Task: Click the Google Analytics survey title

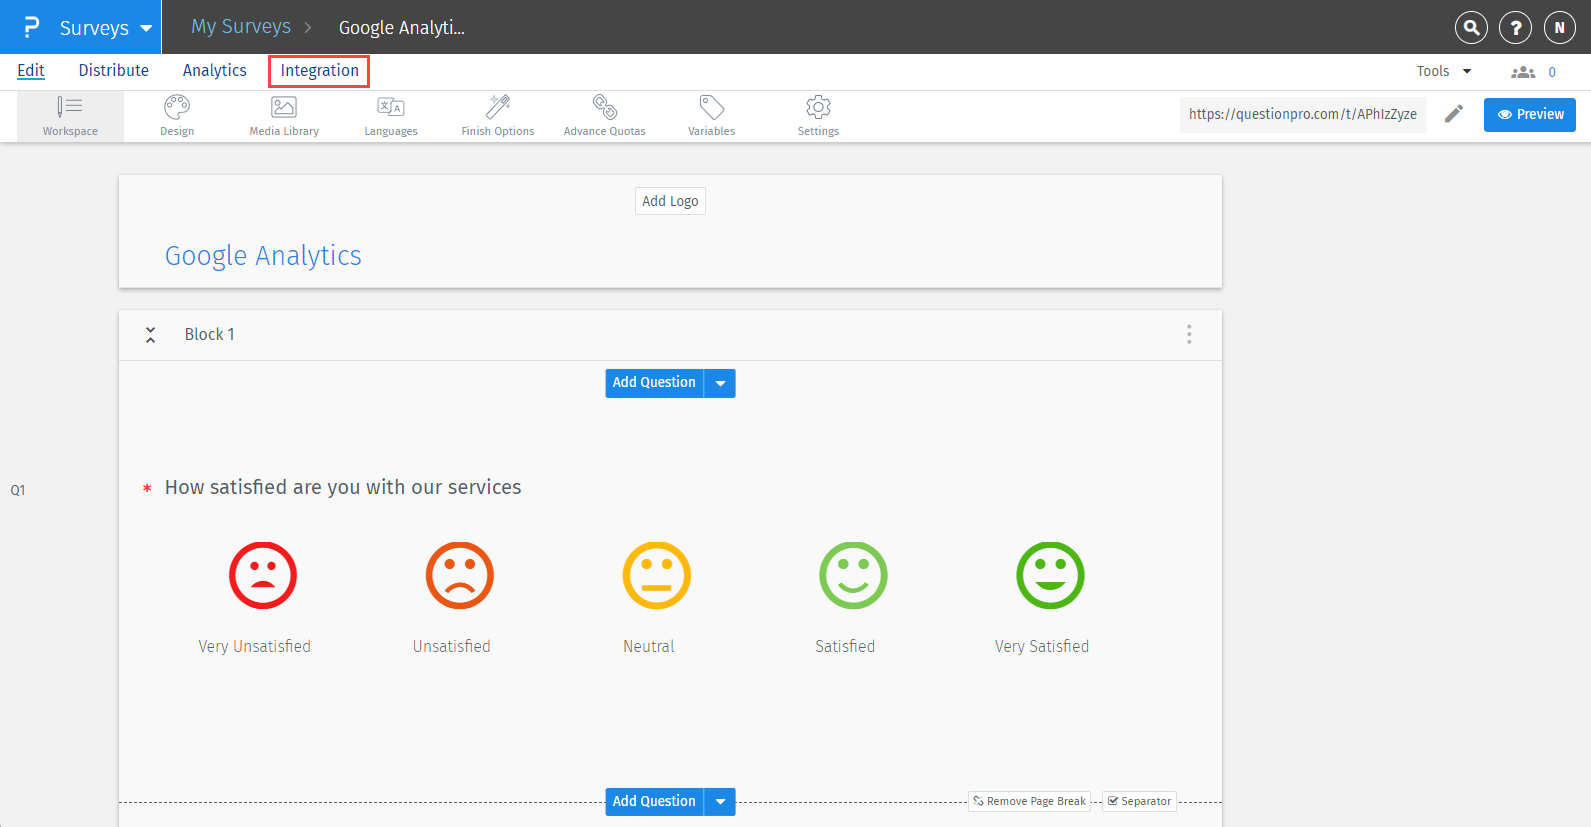Action: pyautogui.click(x=263, y=256)
